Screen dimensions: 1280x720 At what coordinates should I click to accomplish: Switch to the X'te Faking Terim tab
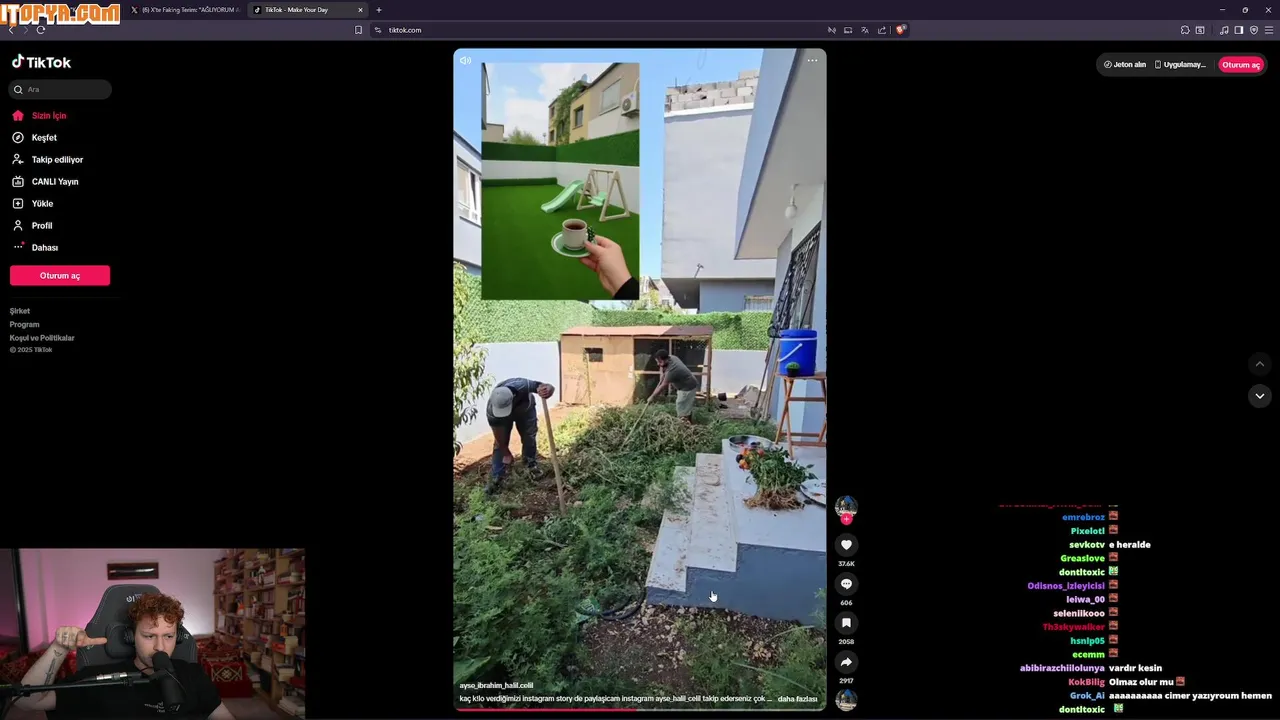185,10
